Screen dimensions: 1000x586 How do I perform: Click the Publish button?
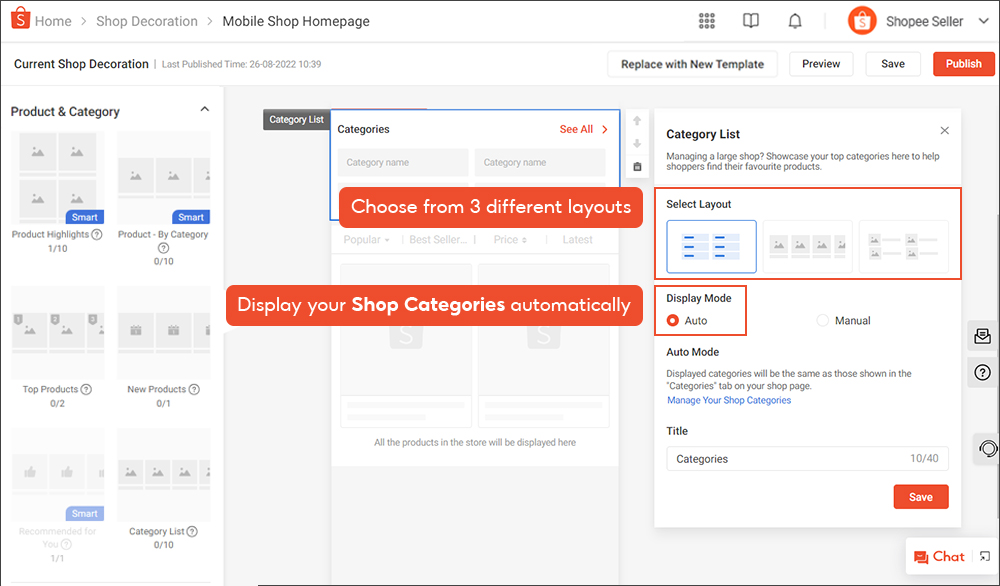point(963,64)
